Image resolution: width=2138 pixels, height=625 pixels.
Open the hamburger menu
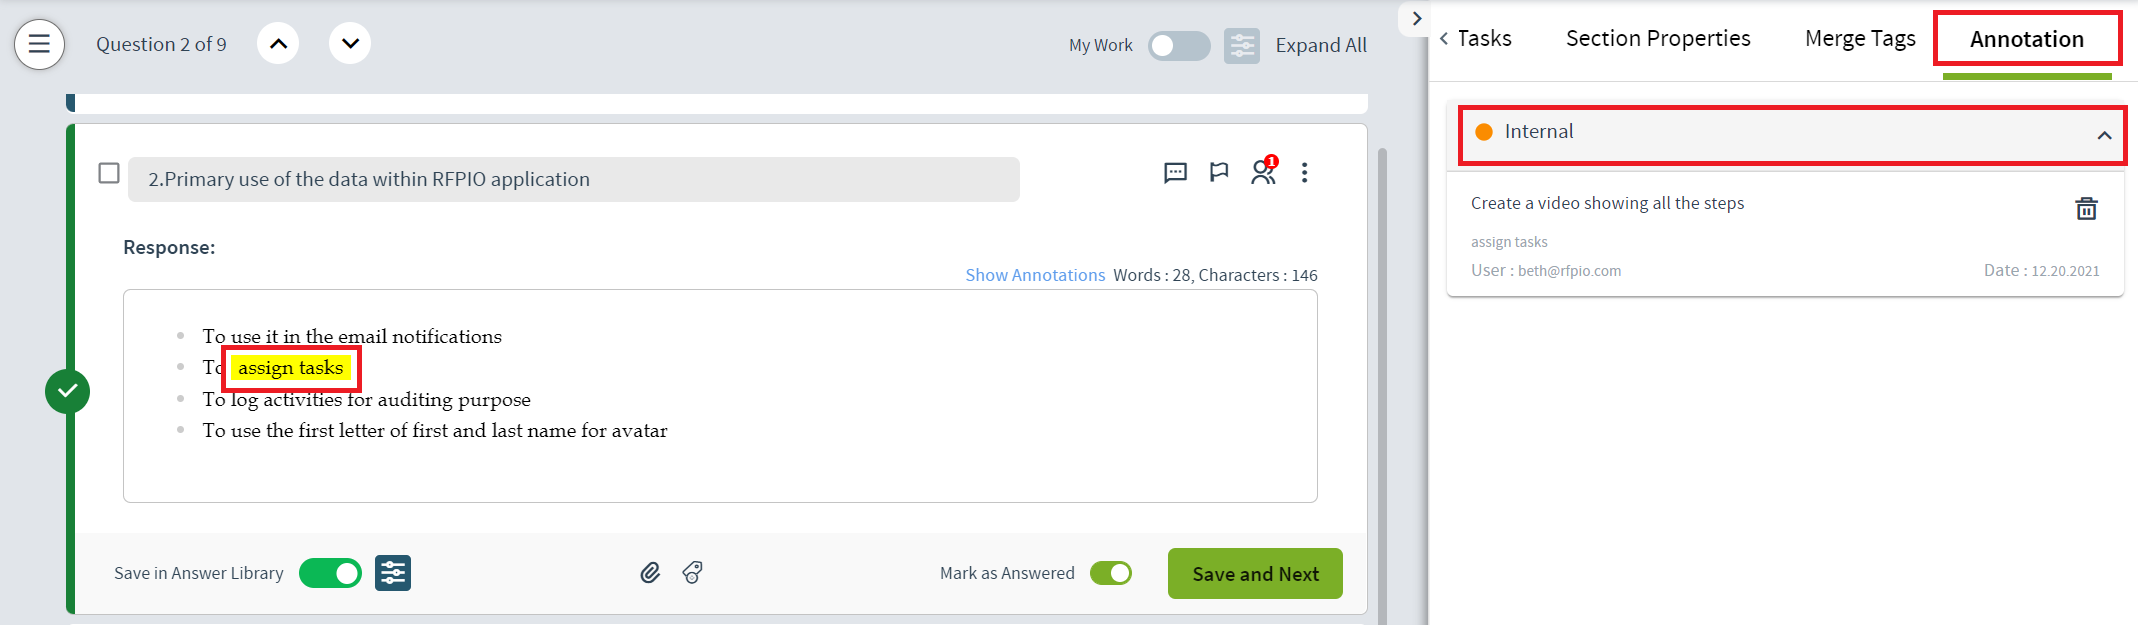39,44
